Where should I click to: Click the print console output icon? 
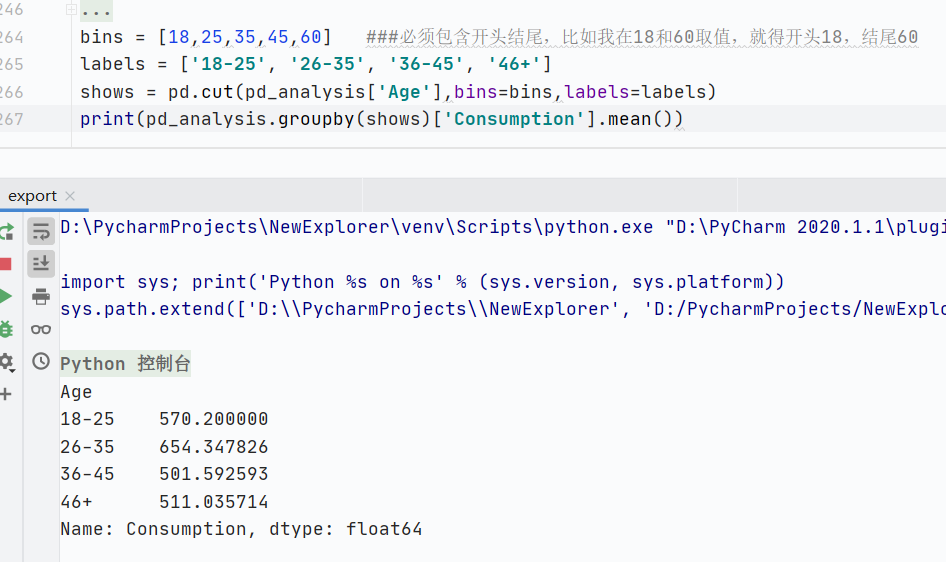coord(41,296)
